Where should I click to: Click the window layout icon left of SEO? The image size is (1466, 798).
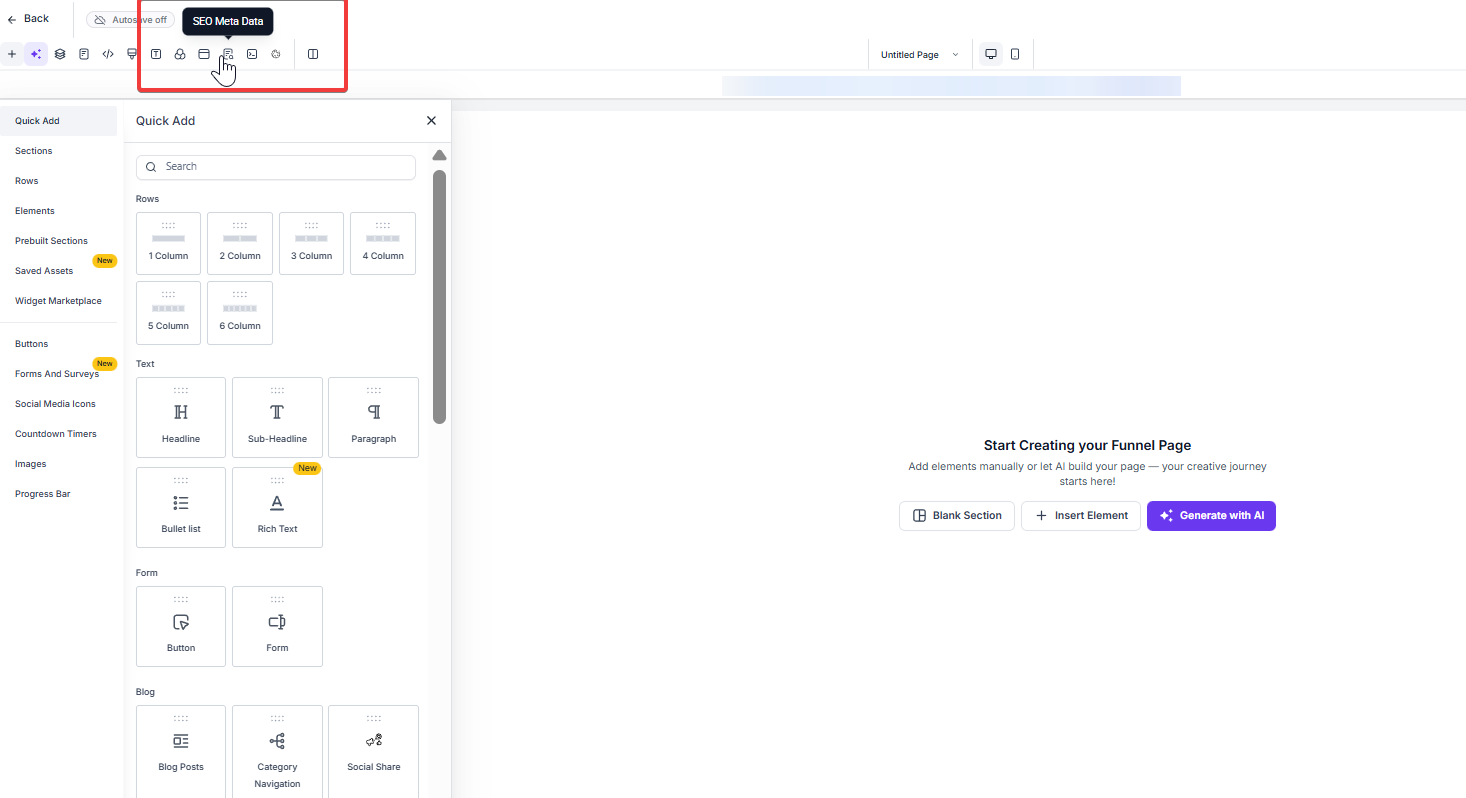(204, 54)
